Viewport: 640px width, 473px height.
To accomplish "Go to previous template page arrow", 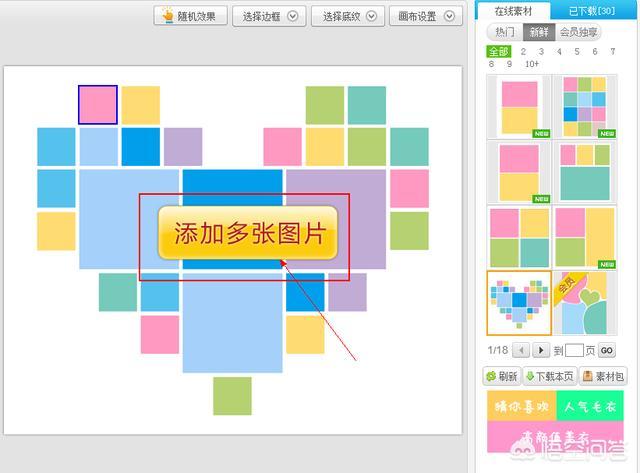I will pyautogui.click(x=520, y=350).
